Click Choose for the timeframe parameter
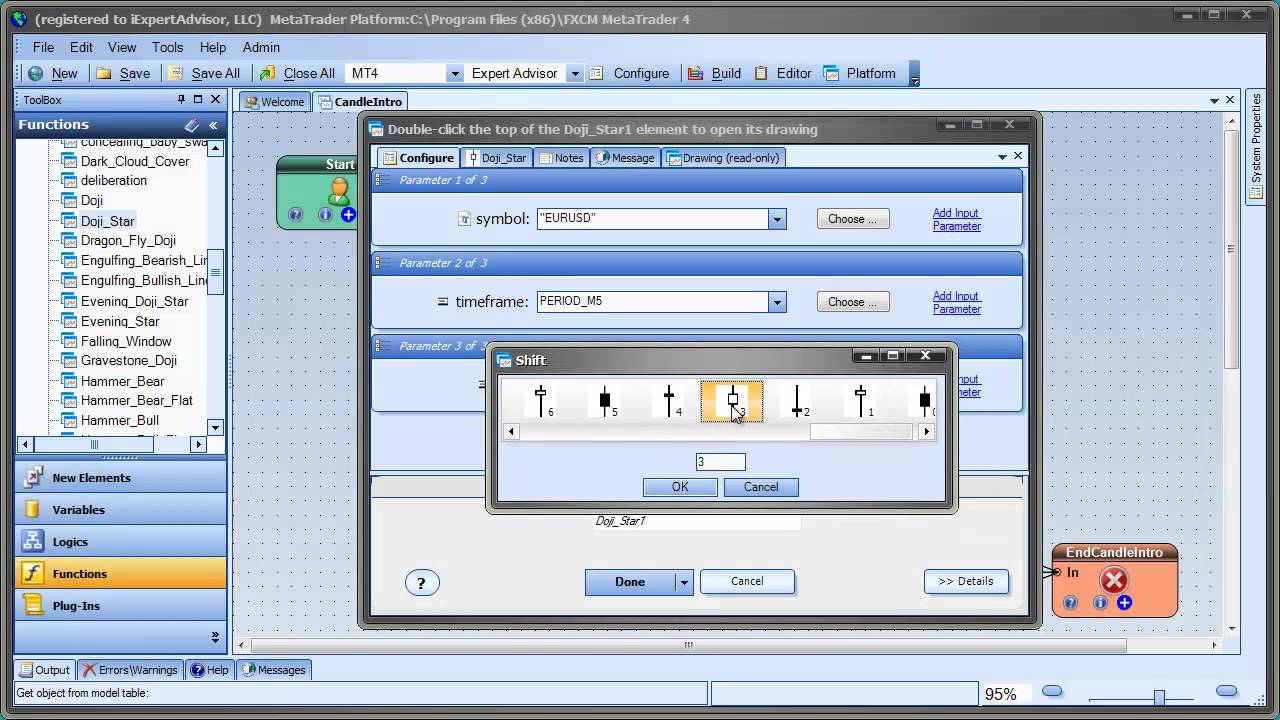 [853, 302]
